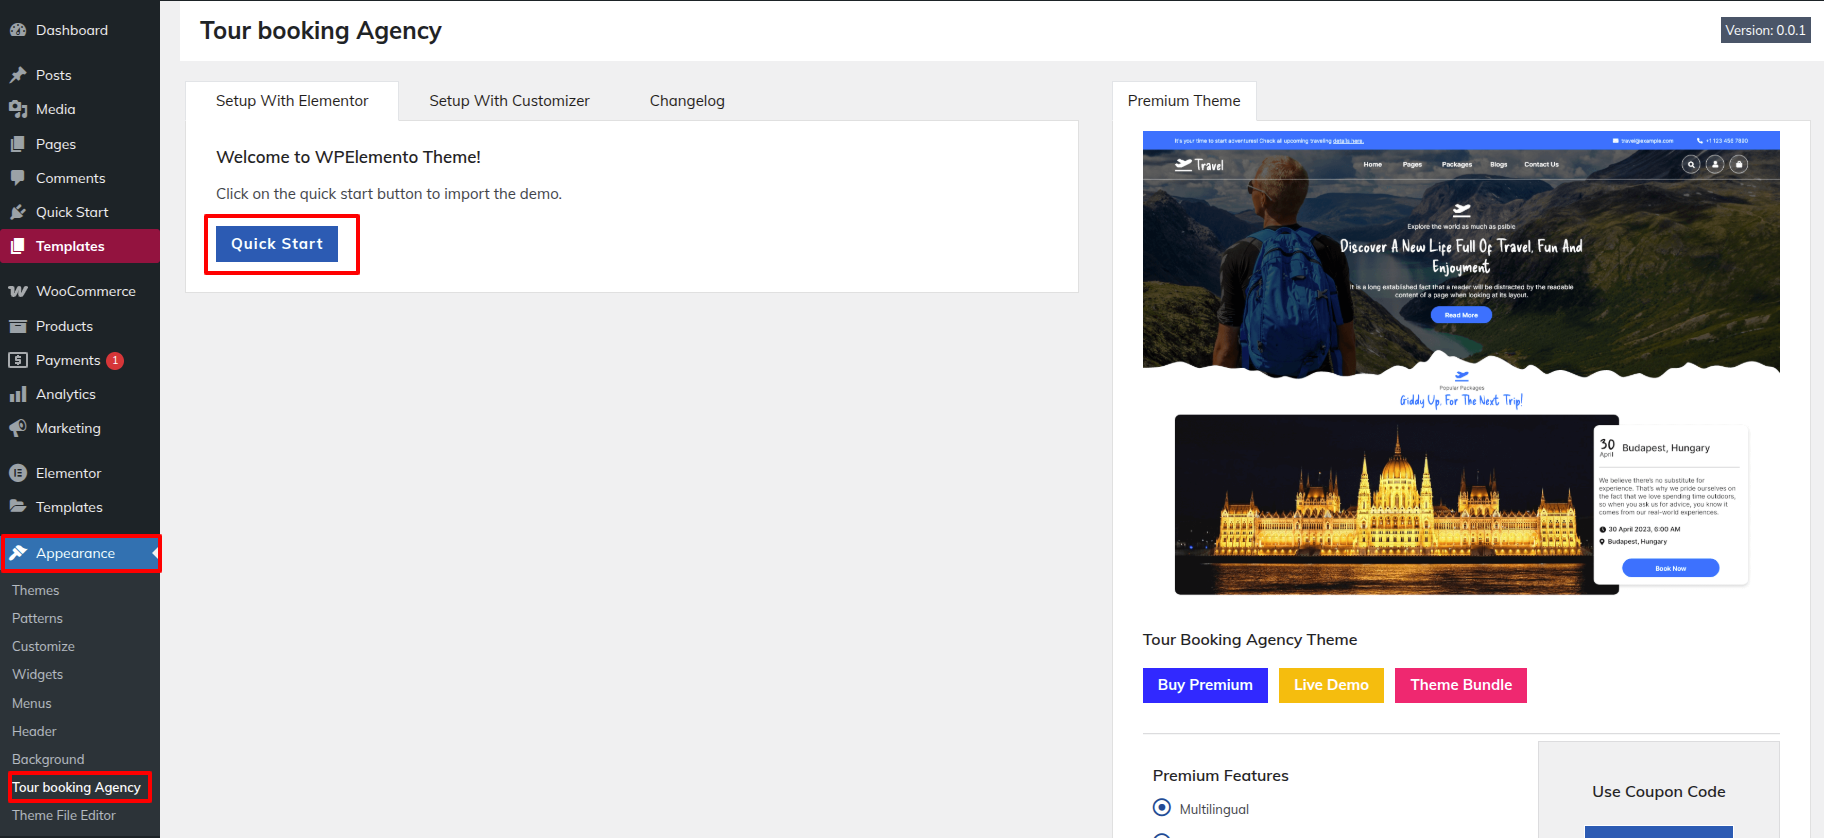Select the Premium Theme tab

click(1184, 101)
